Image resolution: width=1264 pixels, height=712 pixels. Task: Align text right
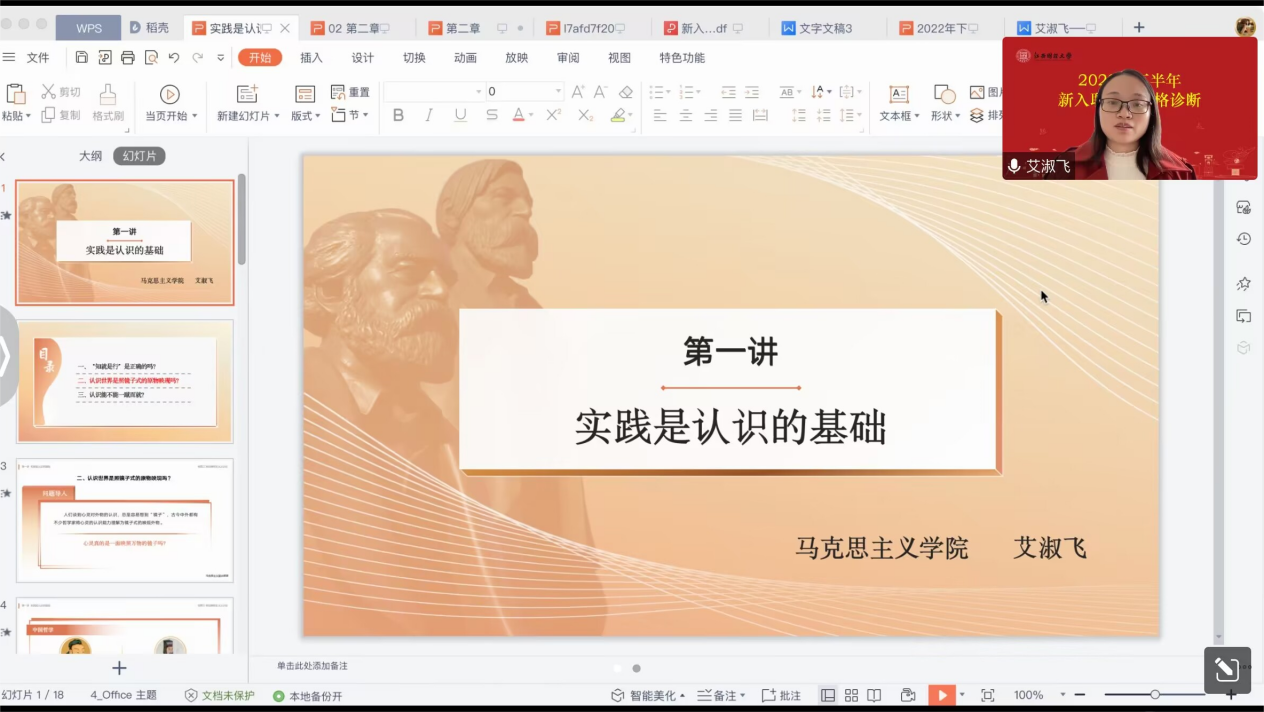coord(710,115)
